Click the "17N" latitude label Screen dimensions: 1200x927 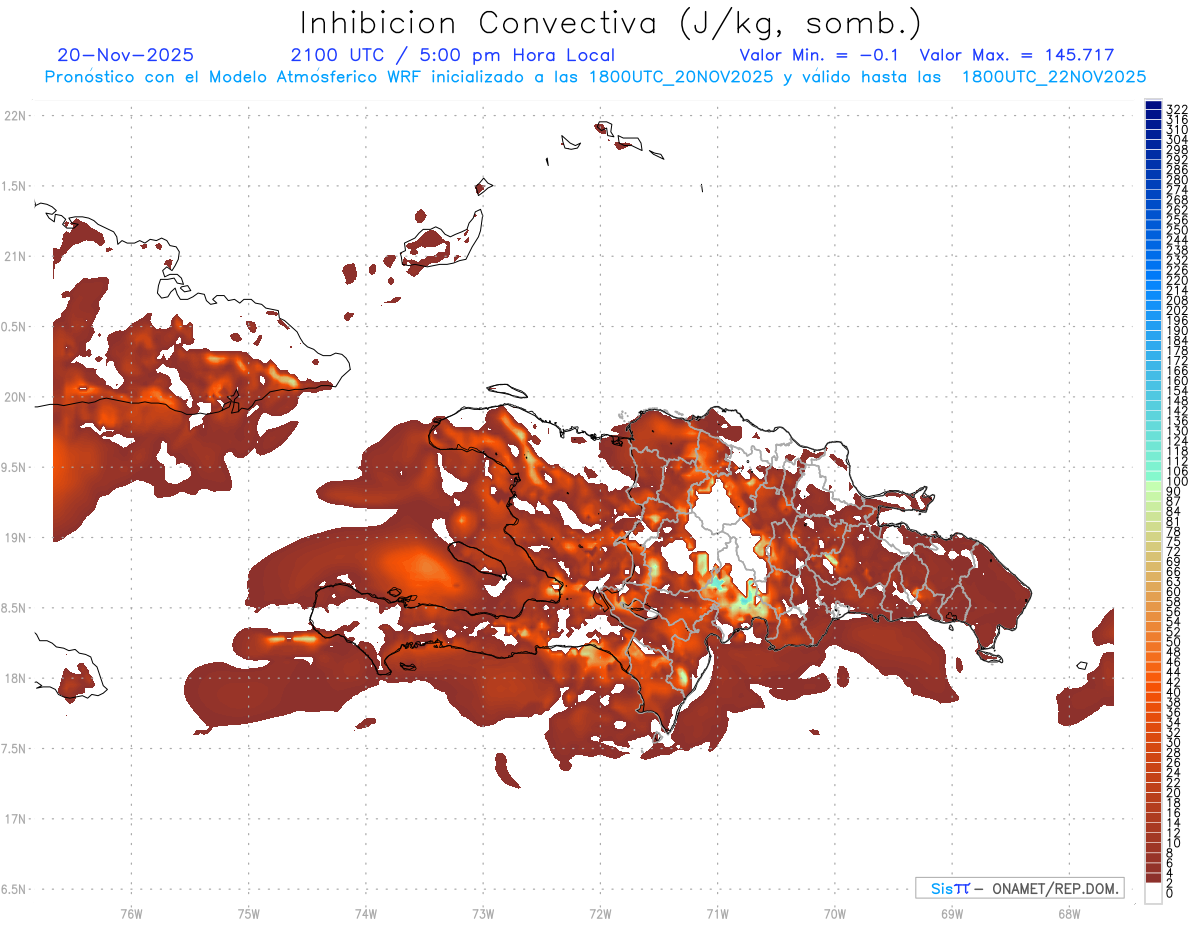pyautogui.click(x=14, y=819)
